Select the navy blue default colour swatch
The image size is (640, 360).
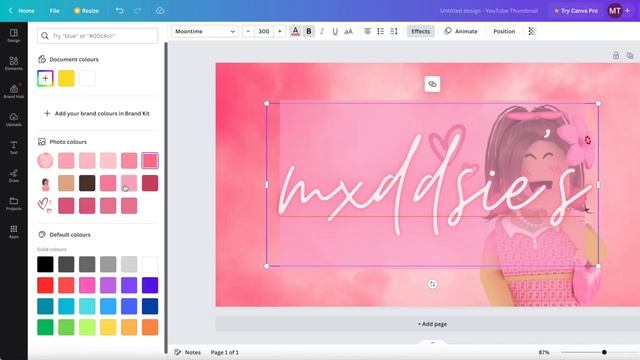(150, 306)
